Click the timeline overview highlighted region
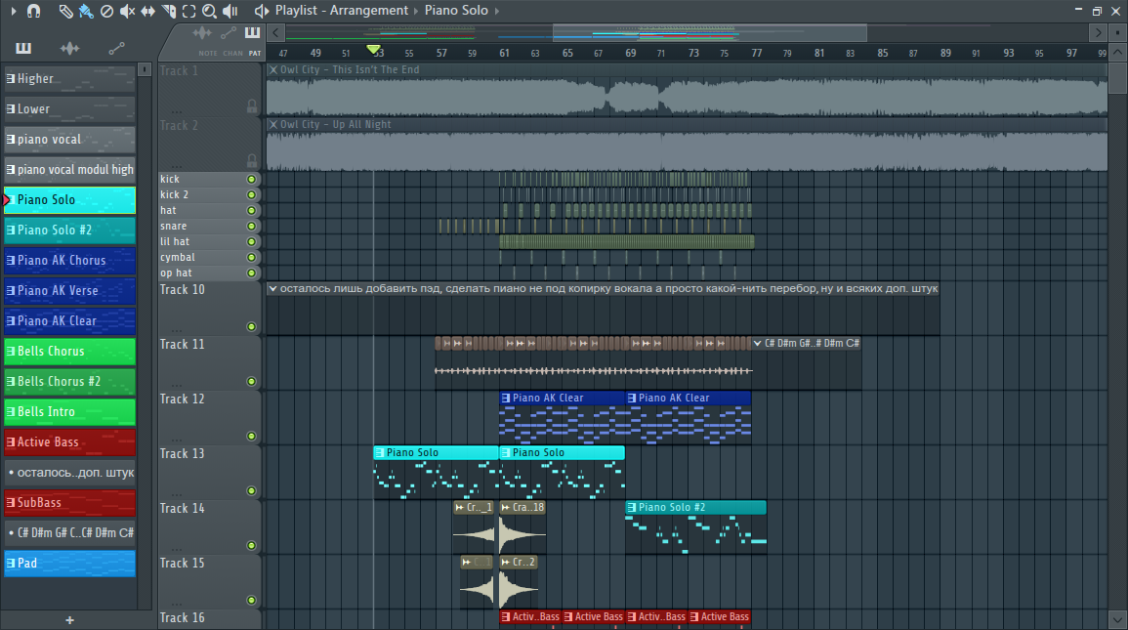 [709, 32]
